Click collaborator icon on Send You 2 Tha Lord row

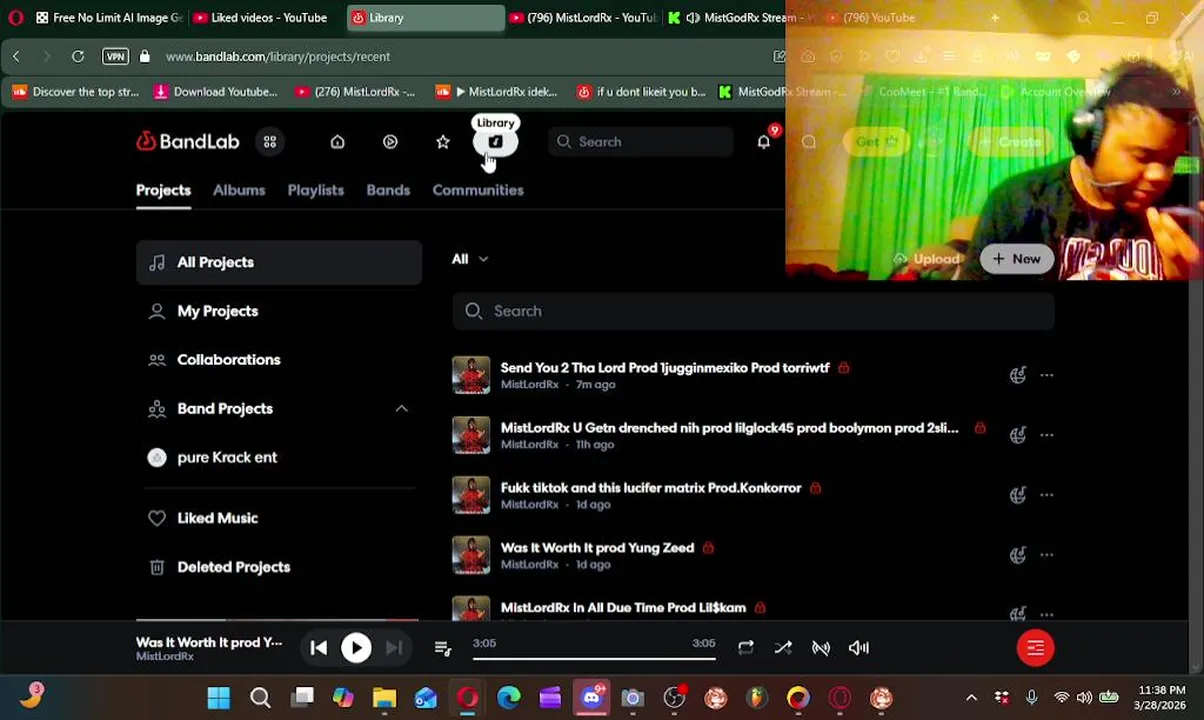click(1018, 375)
